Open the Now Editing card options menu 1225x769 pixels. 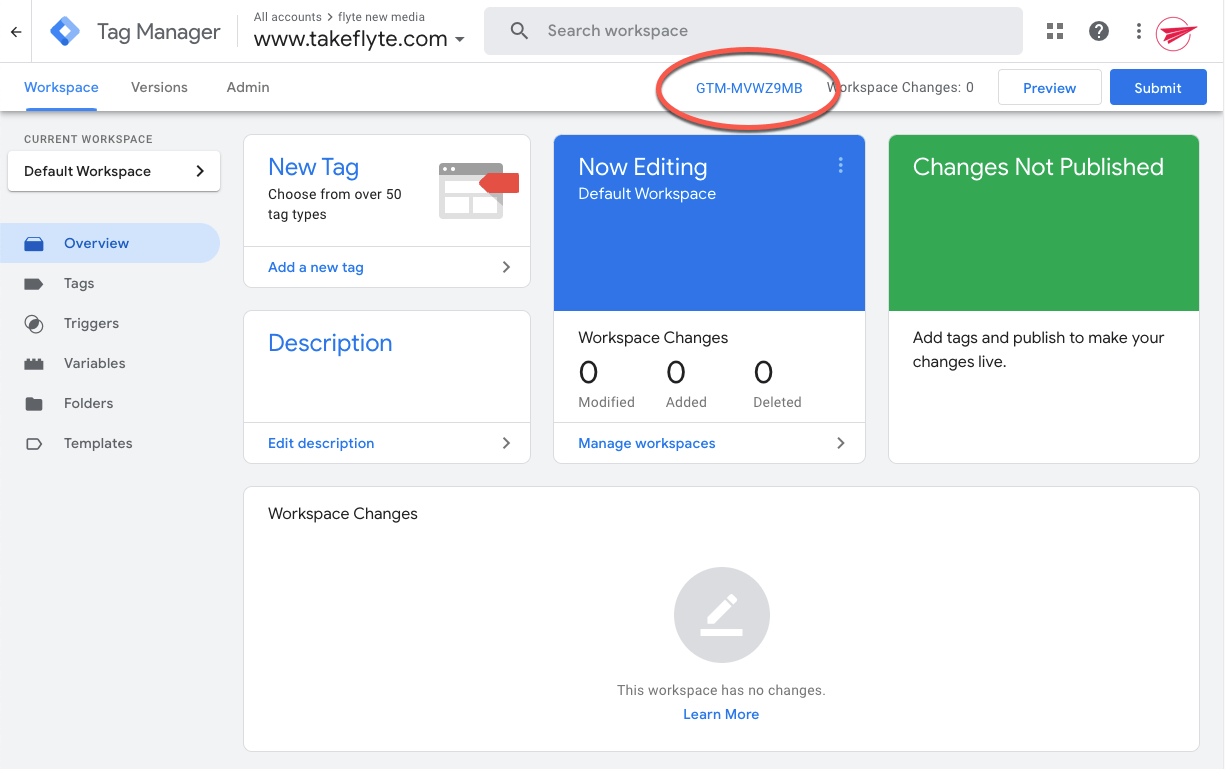pyautogui.click(x=840, y=165)
